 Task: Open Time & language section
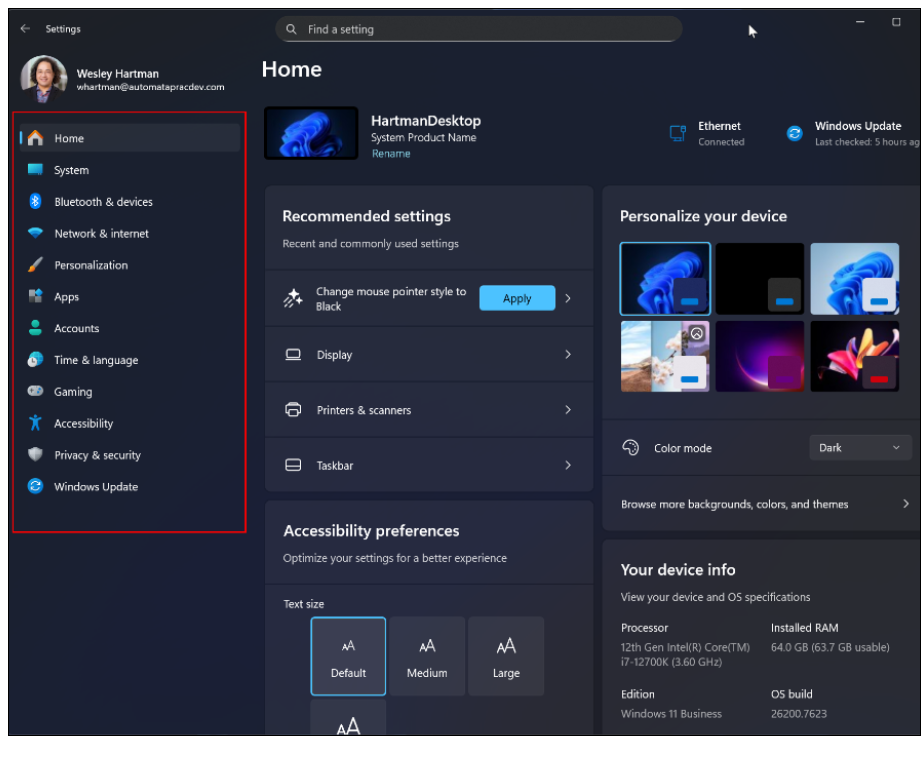(x=96, y=360)
